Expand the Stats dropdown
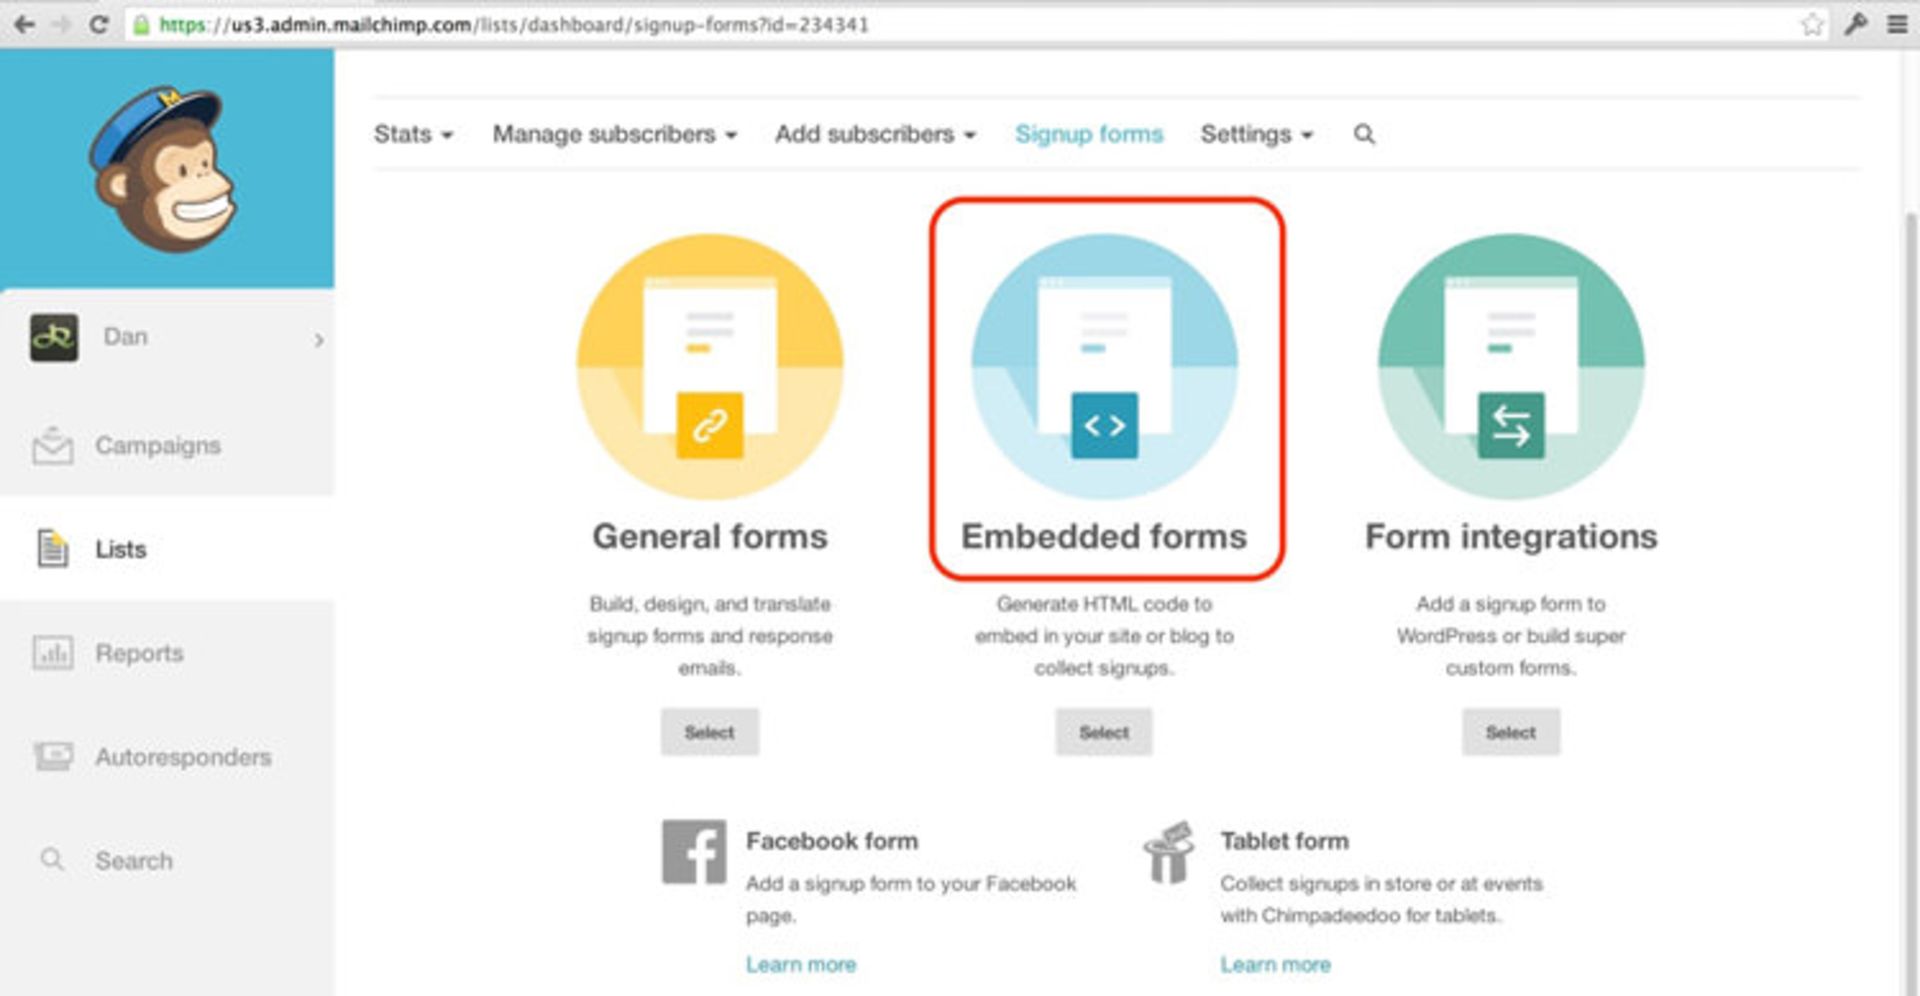 click(412, 134)
